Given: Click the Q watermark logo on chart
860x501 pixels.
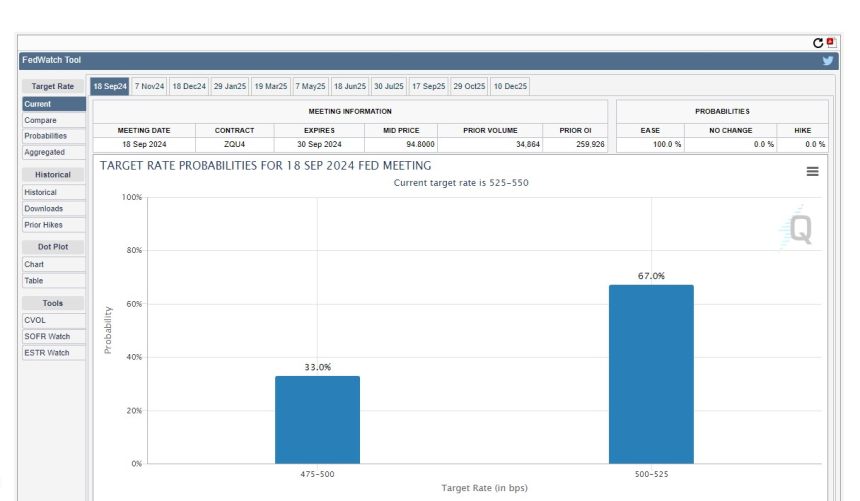Looking at the screenshot, I should (x=798, y=229).
